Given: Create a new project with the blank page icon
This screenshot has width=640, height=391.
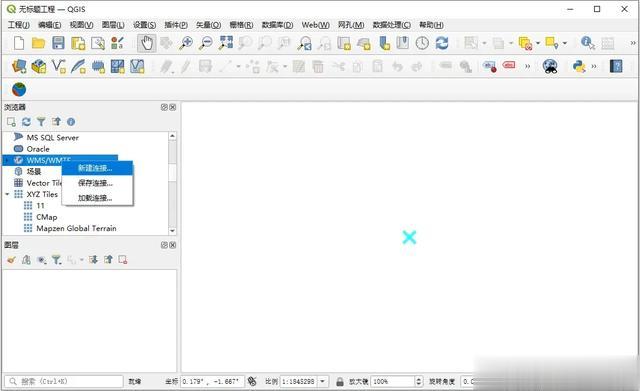Looking at the screenshot, I should coord(19,43).
